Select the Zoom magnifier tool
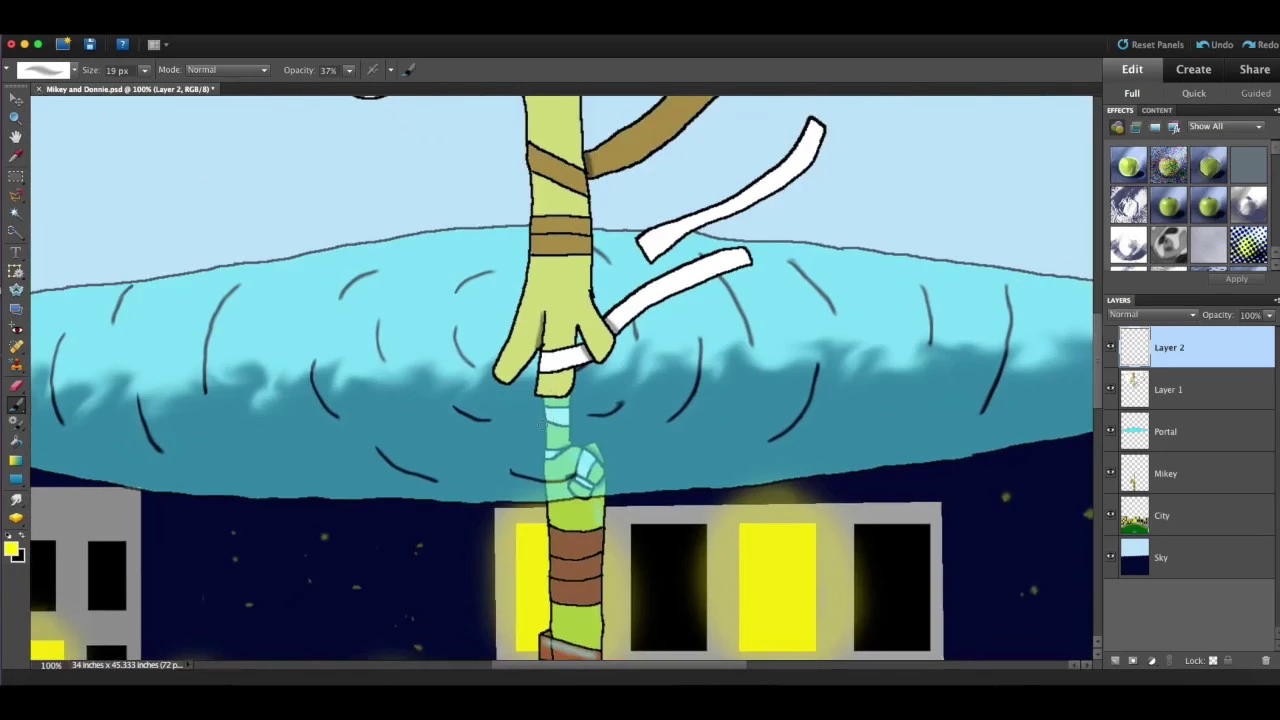 click(16, 118)
